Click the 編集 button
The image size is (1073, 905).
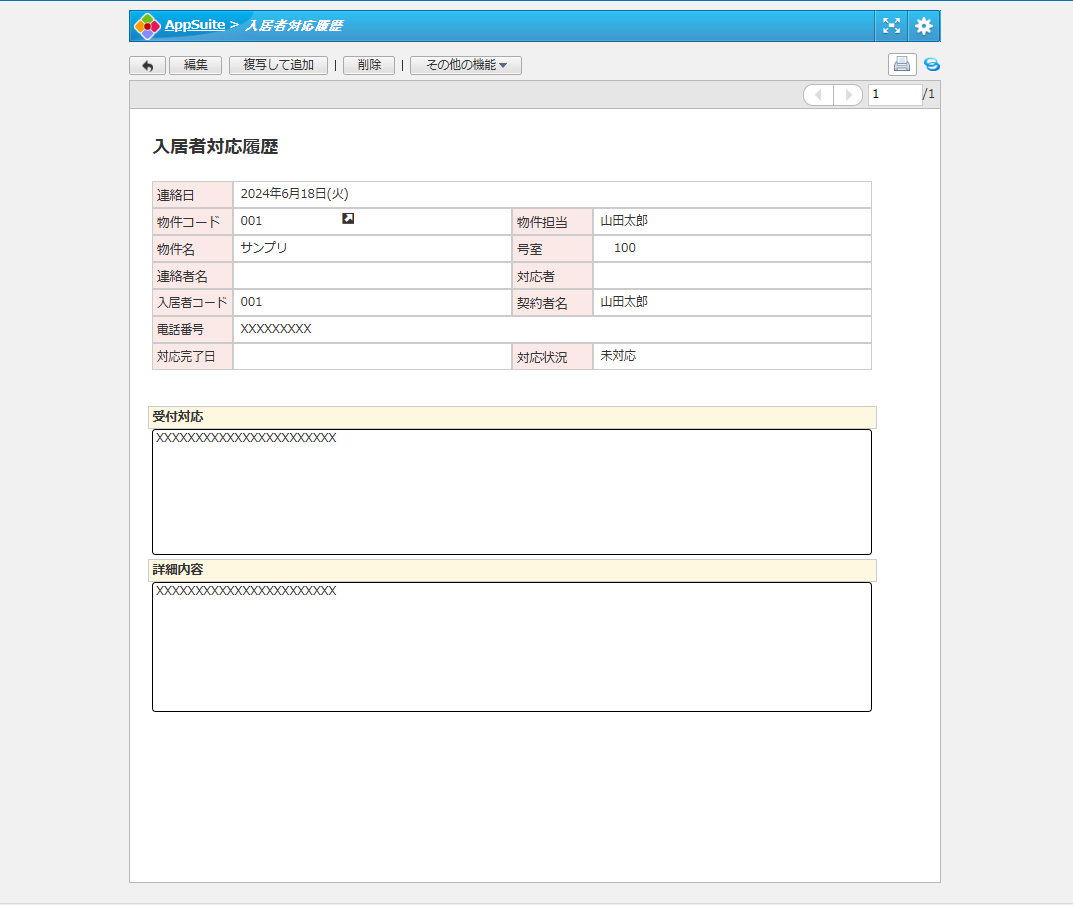coord(195,65)
